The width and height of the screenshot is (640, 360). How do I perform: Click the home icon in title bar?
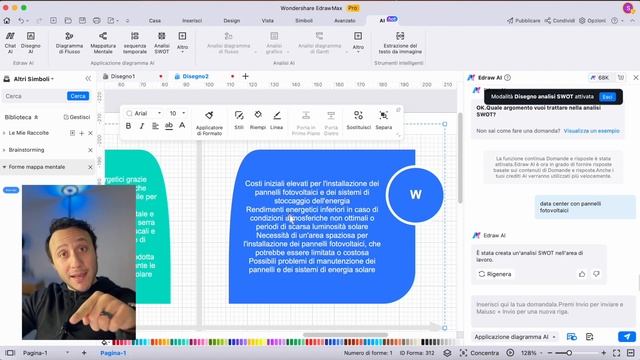(7, 20)
